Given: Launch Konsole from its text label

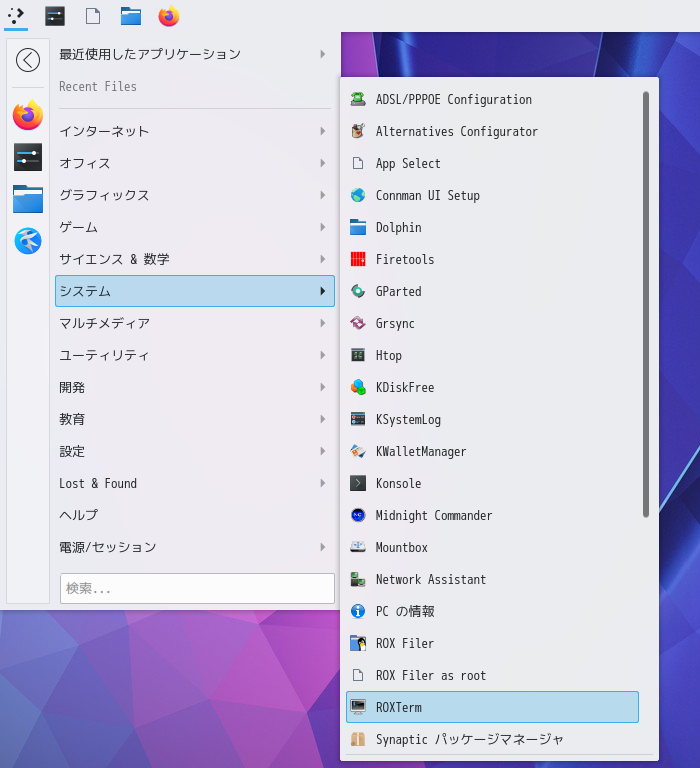Looking at the screenshot, I should [x=398, y=483].
